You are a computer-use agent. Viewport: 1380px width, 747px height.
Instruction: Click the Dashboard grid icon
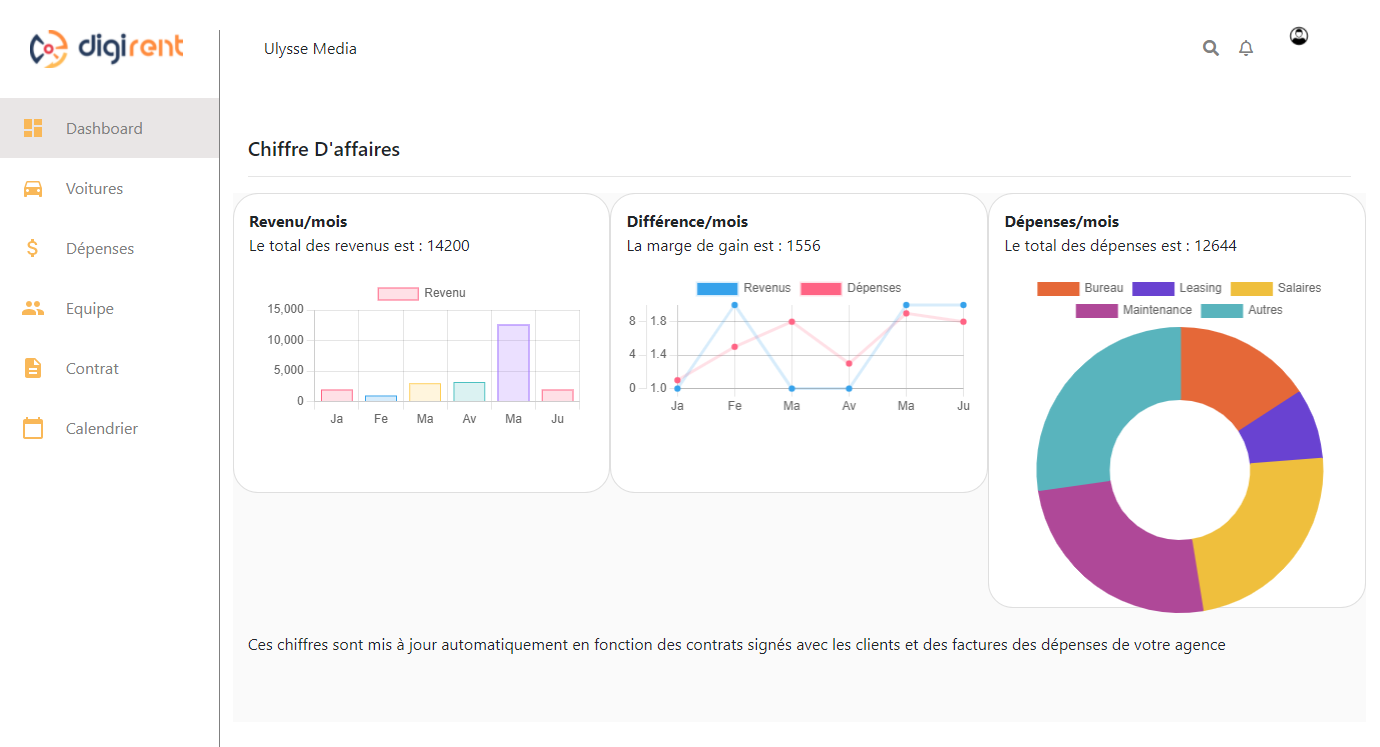click(33, 128)
